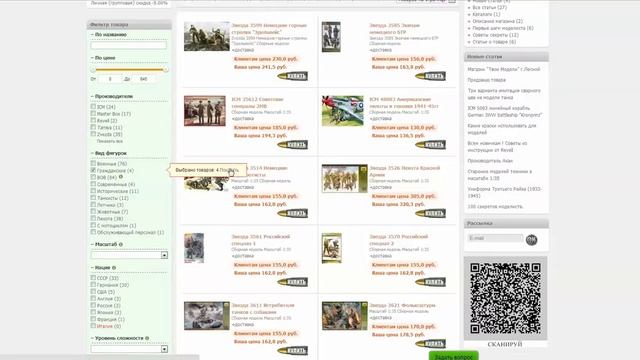Click the По названию search text field
The image size is (640, 360).
click(x=129, y=45)
